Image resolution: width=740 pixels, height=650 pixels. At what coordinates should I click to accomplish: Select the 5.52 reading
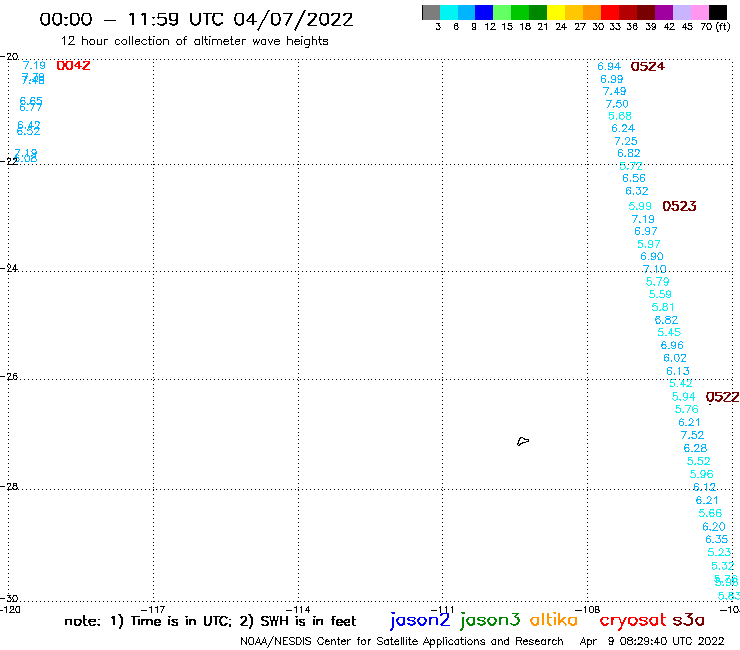(x=698, y=461)
